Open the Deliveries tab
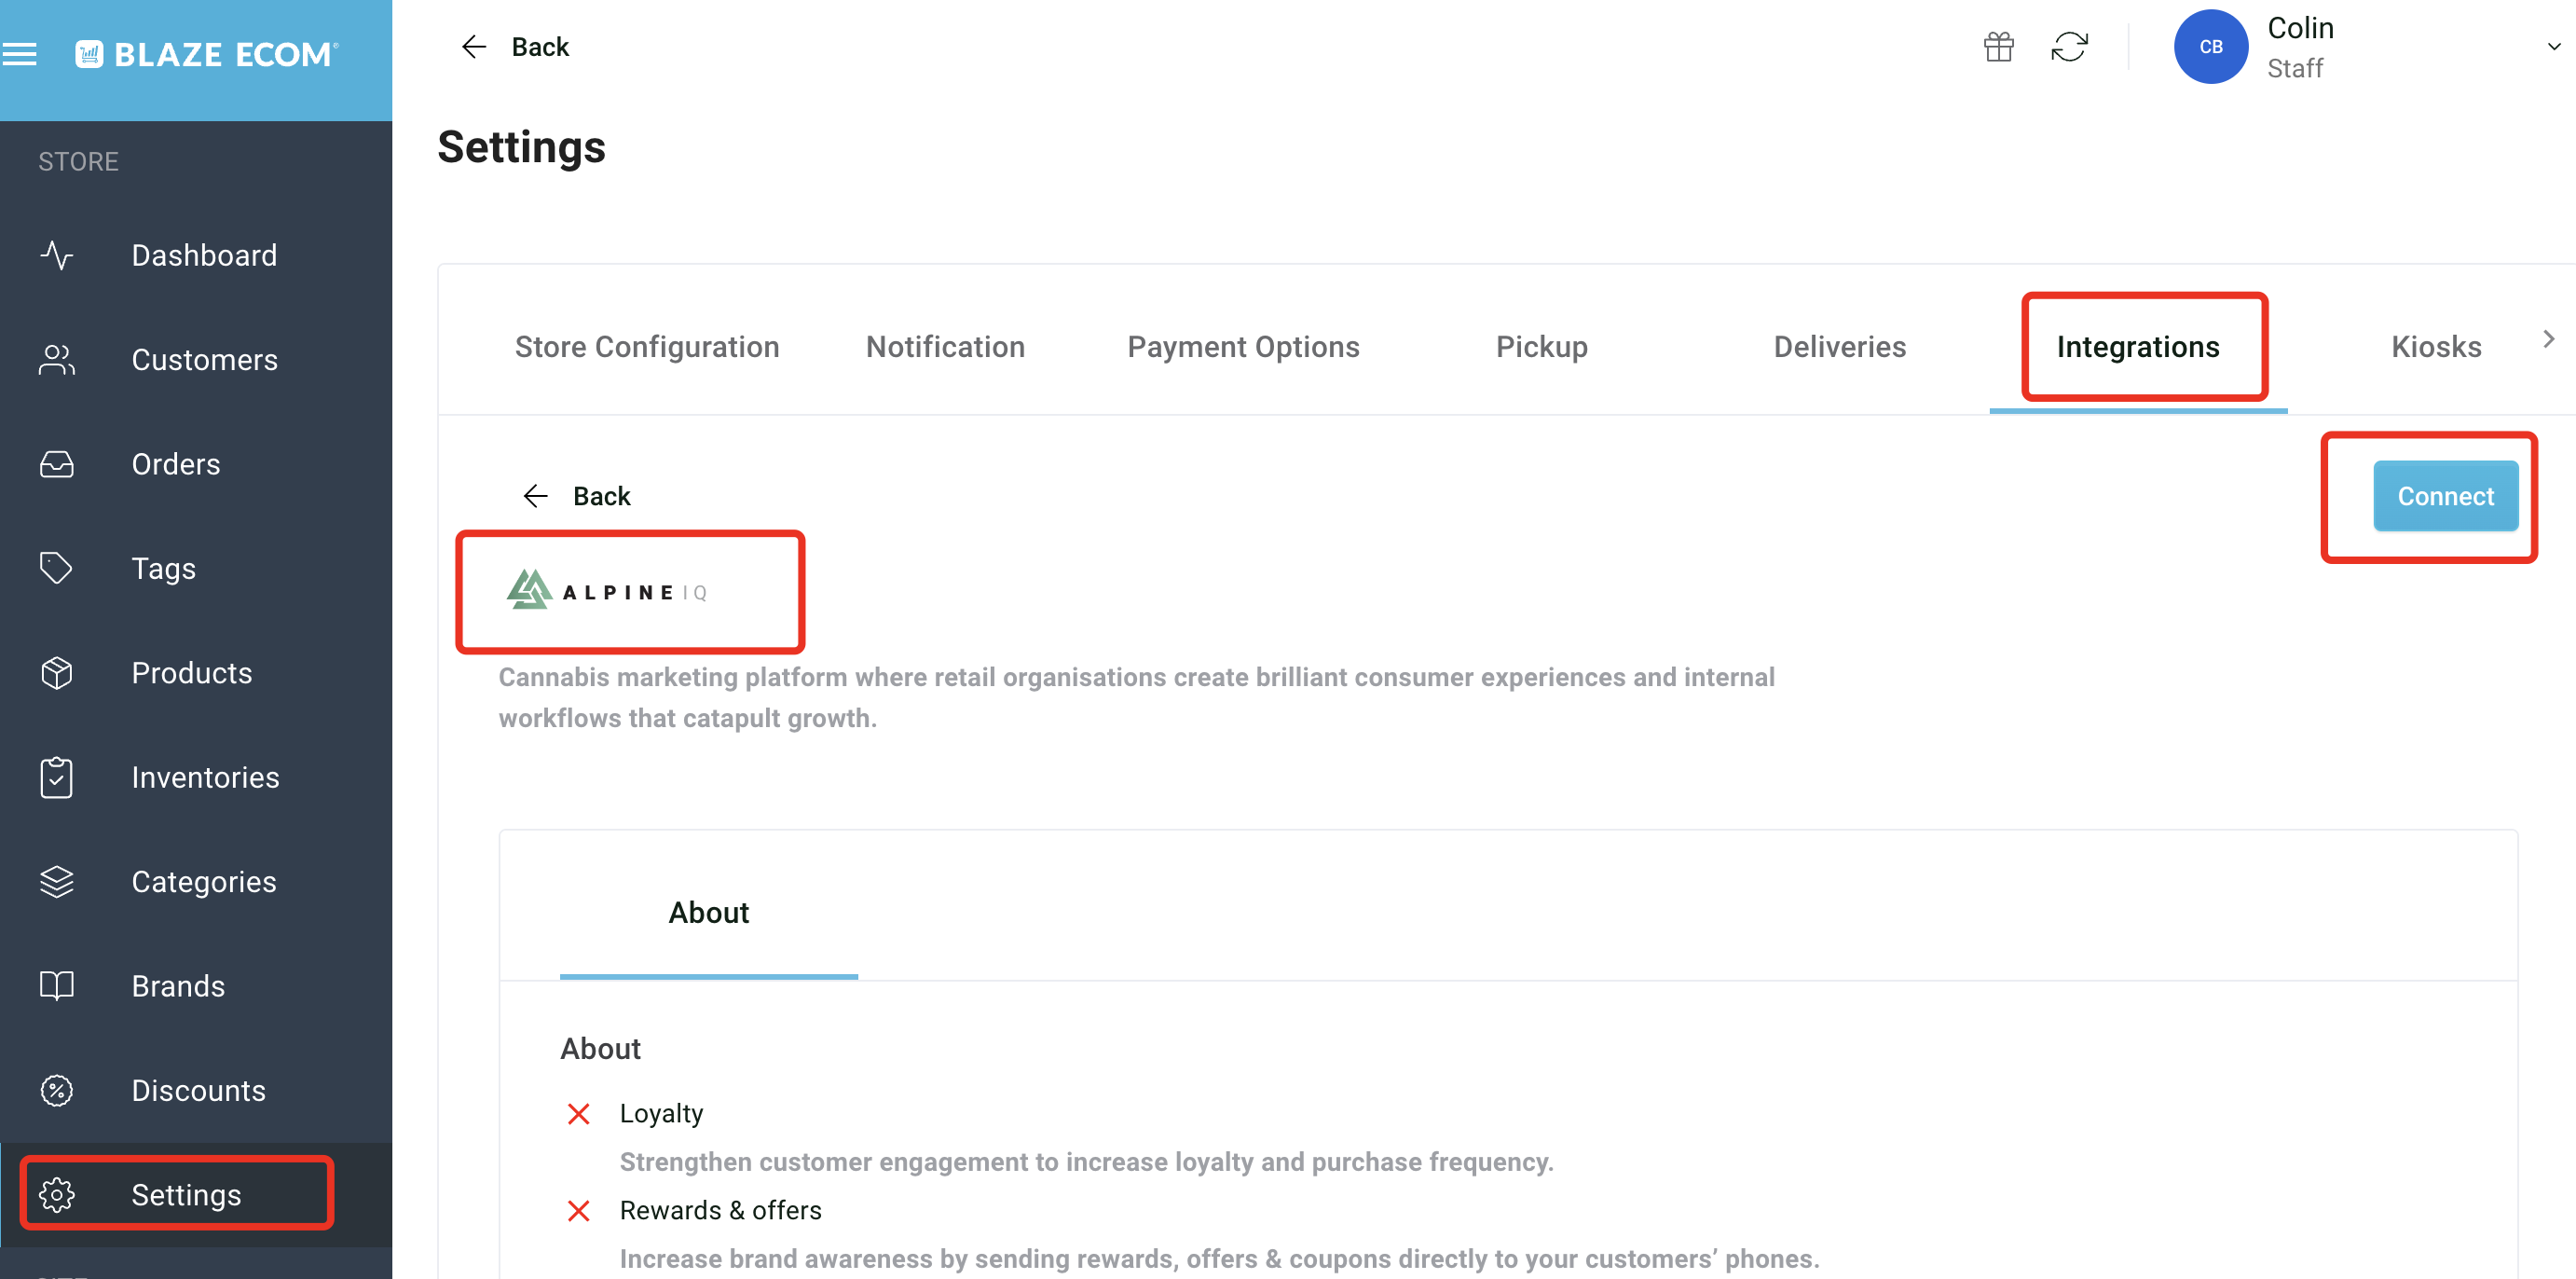2576x1279 pixels. click(x=1840, y=347)
